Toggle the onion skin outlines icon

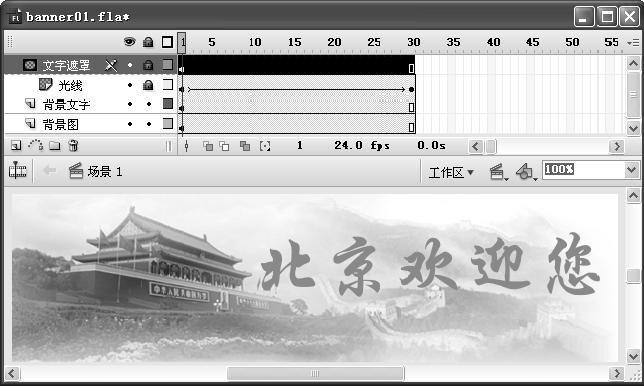[224, 146]
